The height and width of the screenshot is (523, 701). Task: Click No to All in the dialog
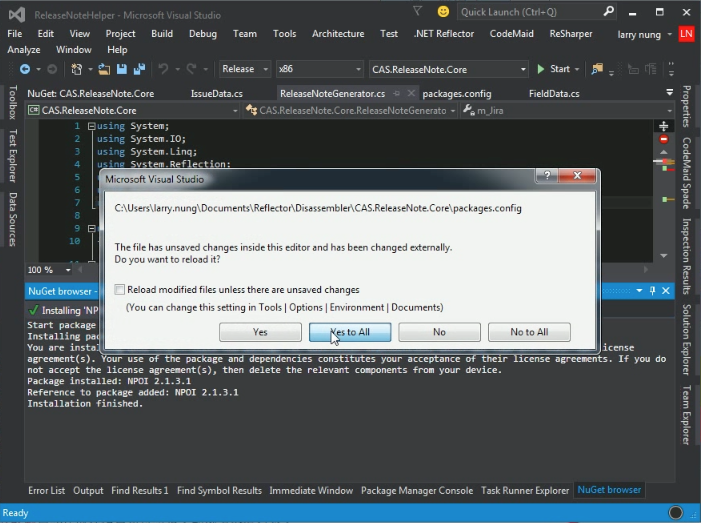[529, 332]
